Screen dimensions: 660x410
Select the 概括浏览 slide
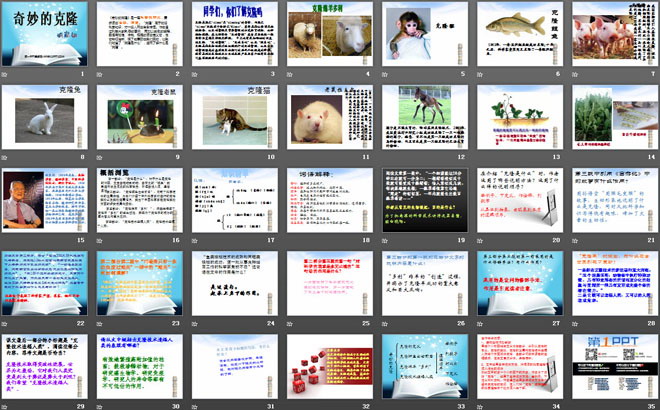(x=140, y=200)
